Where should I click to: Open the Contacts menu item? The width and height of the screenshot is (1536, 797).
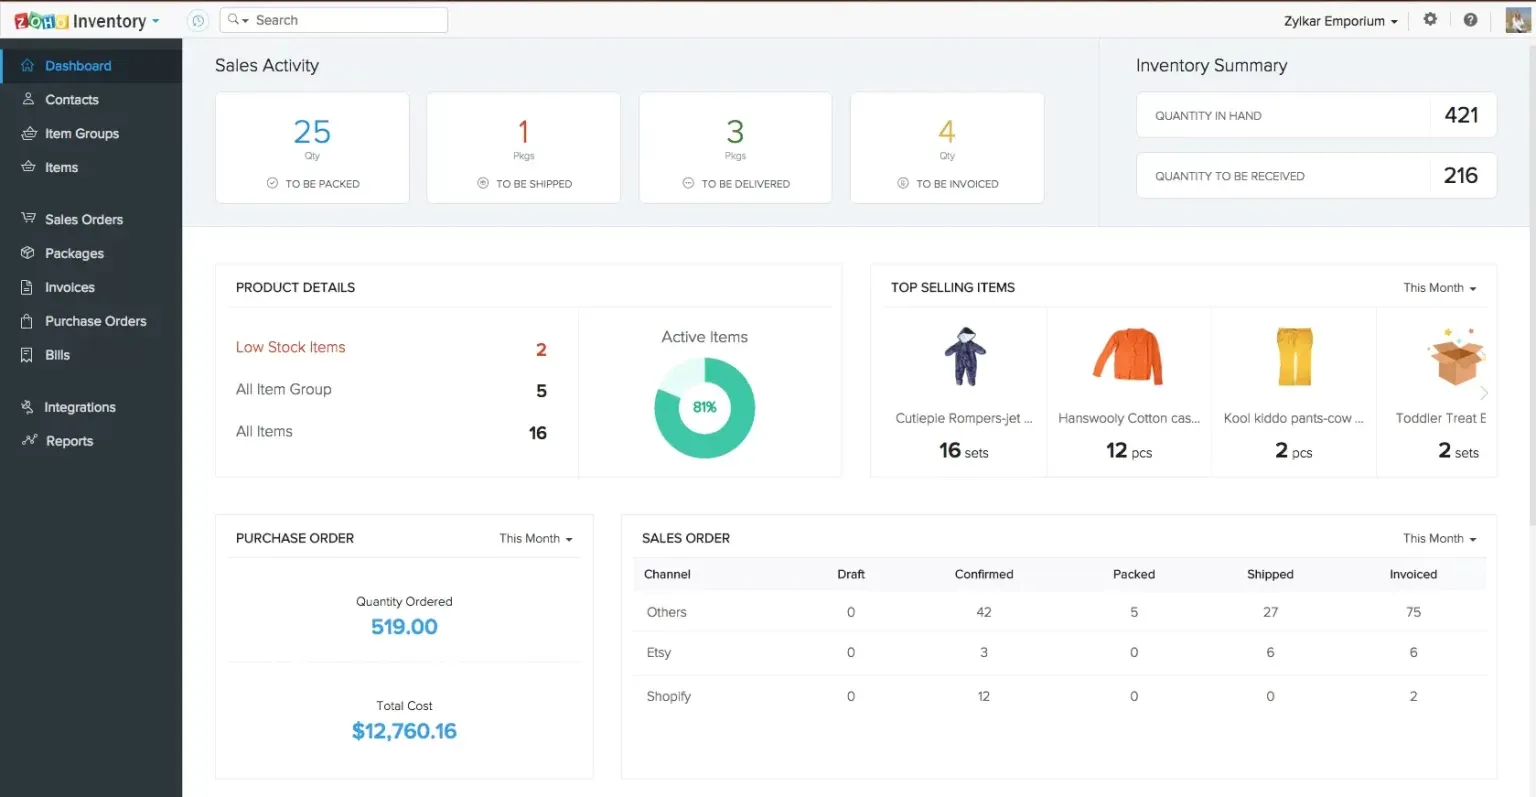(72, 100)
